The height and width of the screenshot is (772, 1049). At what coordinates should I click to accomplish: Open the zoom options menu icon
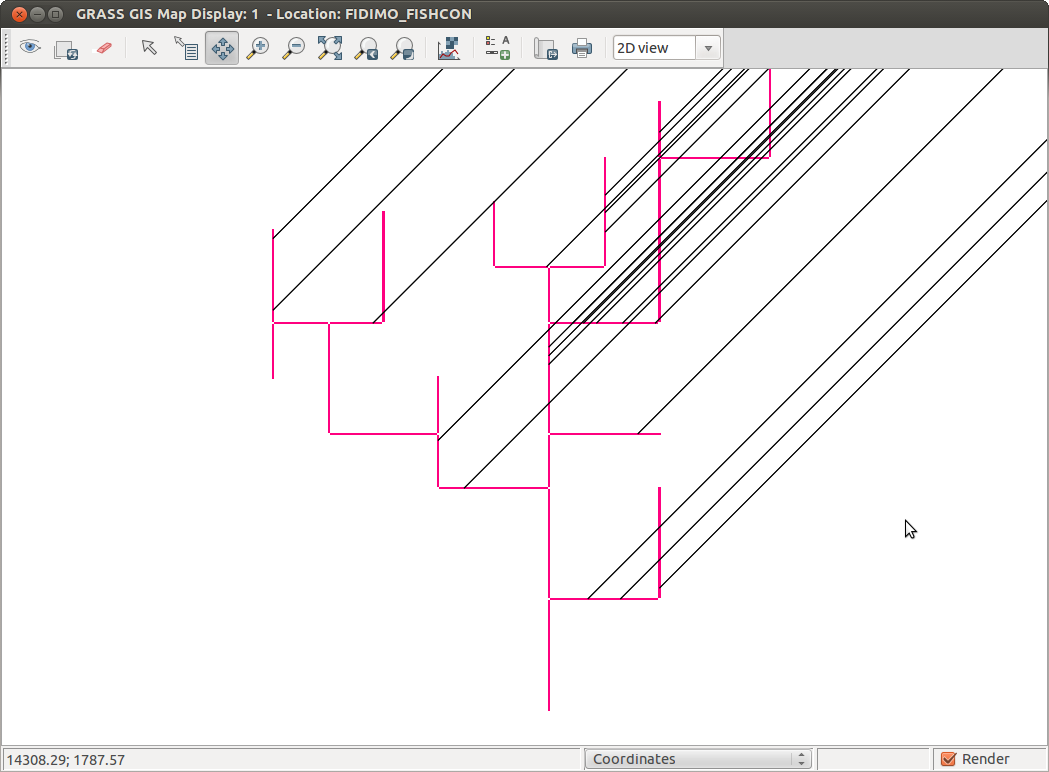click(x=402, y=49)
